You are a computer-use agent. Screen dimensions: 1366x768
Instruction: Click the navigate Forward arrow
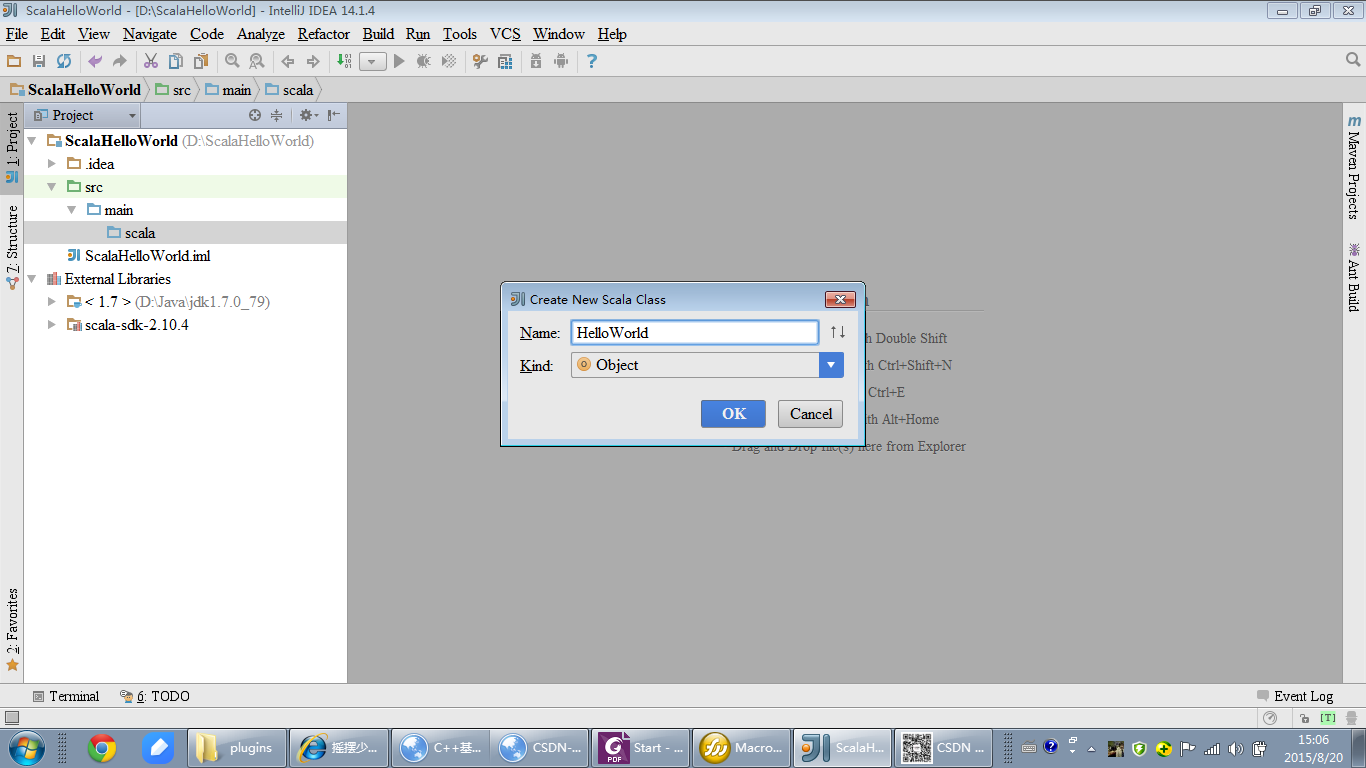[x=313, y=61]
